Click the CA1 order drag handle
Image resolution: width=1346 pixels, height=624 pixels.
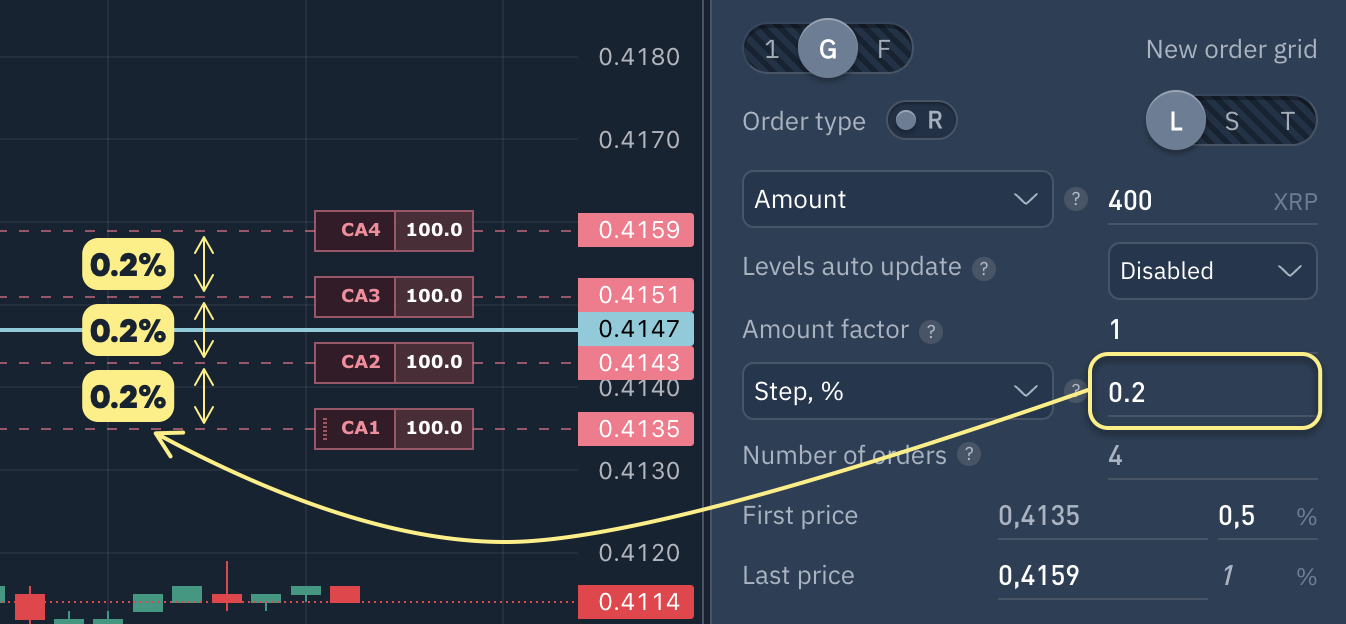tap(325, 429)
